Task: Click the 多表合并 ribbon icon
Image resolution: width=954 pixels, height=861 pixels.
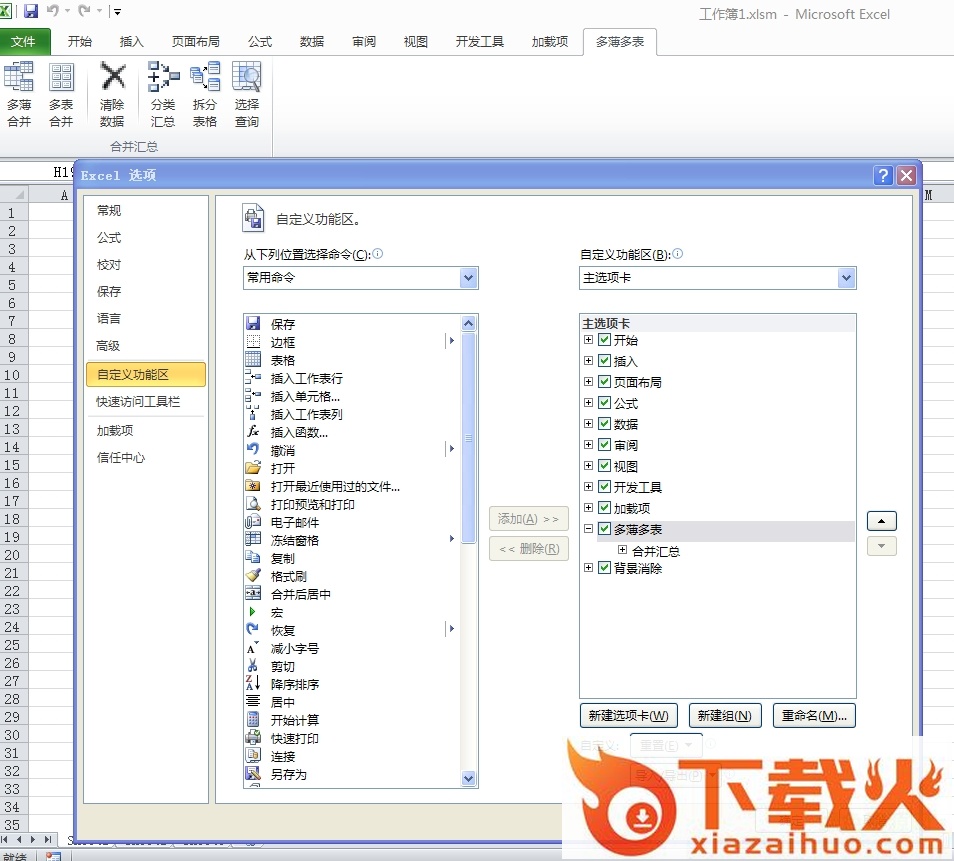Action: 61,78
